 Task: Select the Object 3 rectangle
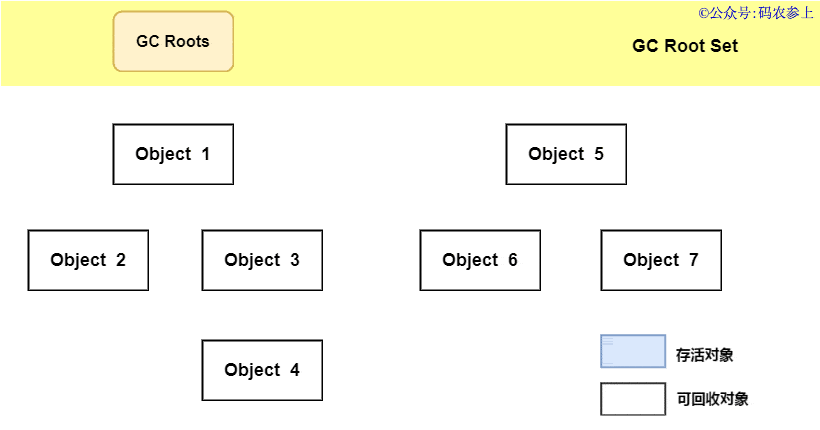click(262, 260)
